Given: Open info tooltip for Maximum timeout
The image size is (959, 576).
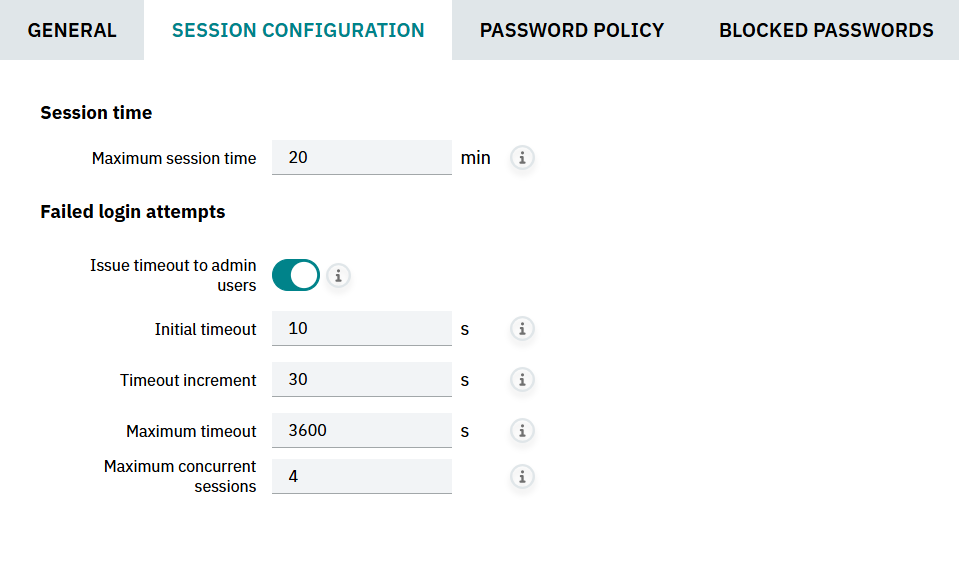Looking at the screenshot, I should (522, 431).
